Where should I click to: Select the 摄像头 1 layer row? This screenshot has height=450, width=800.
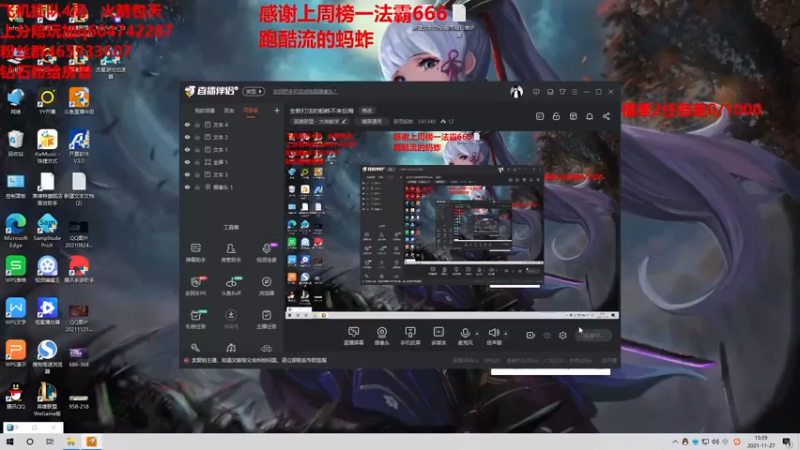pos(232,187)
